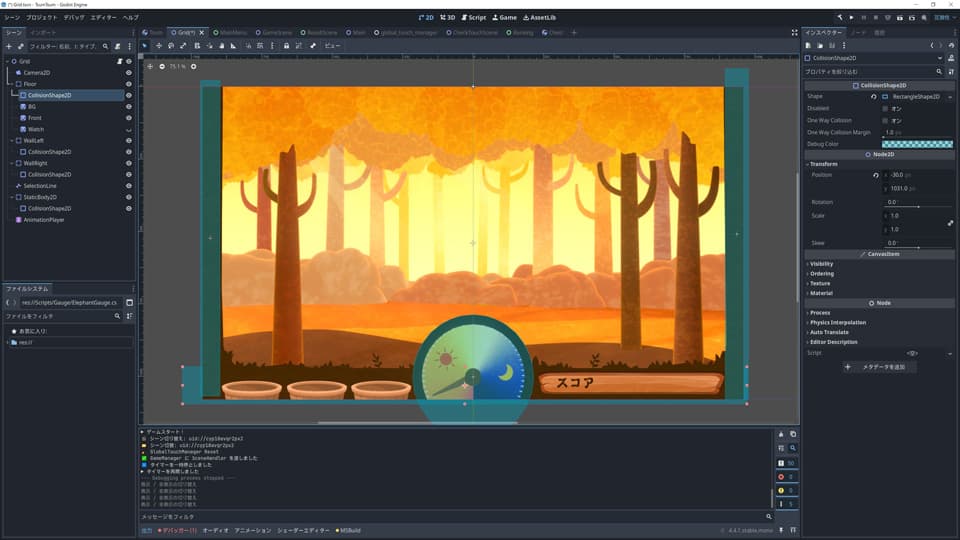The width and height of the screenshot is (960, 540).
Task: Open the AssetLib workspace
Action: 539,18
